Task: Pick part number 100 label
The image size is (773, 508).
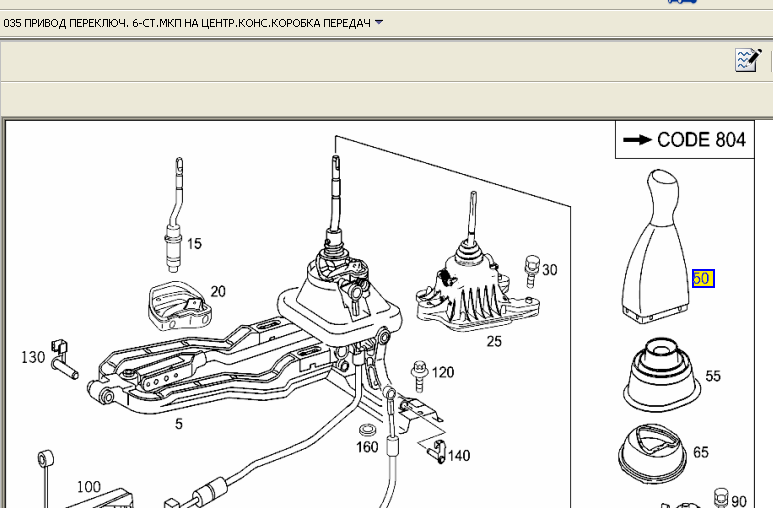Action: coord(88,487)
